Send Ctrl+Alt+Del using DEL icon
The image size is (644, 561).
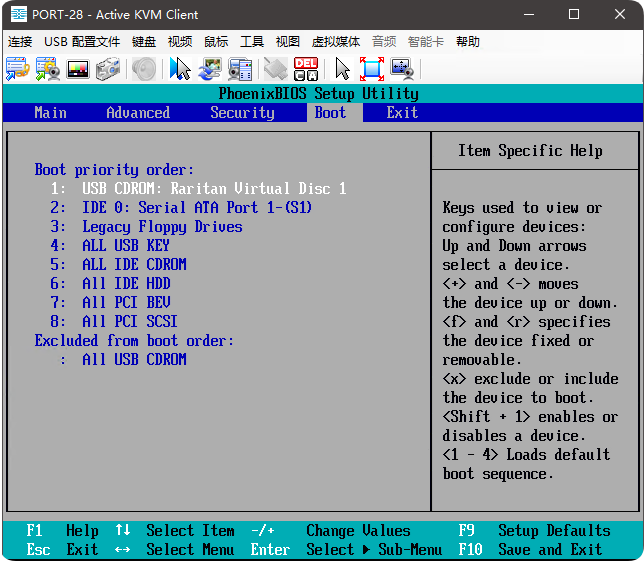[x=306, y=69]
